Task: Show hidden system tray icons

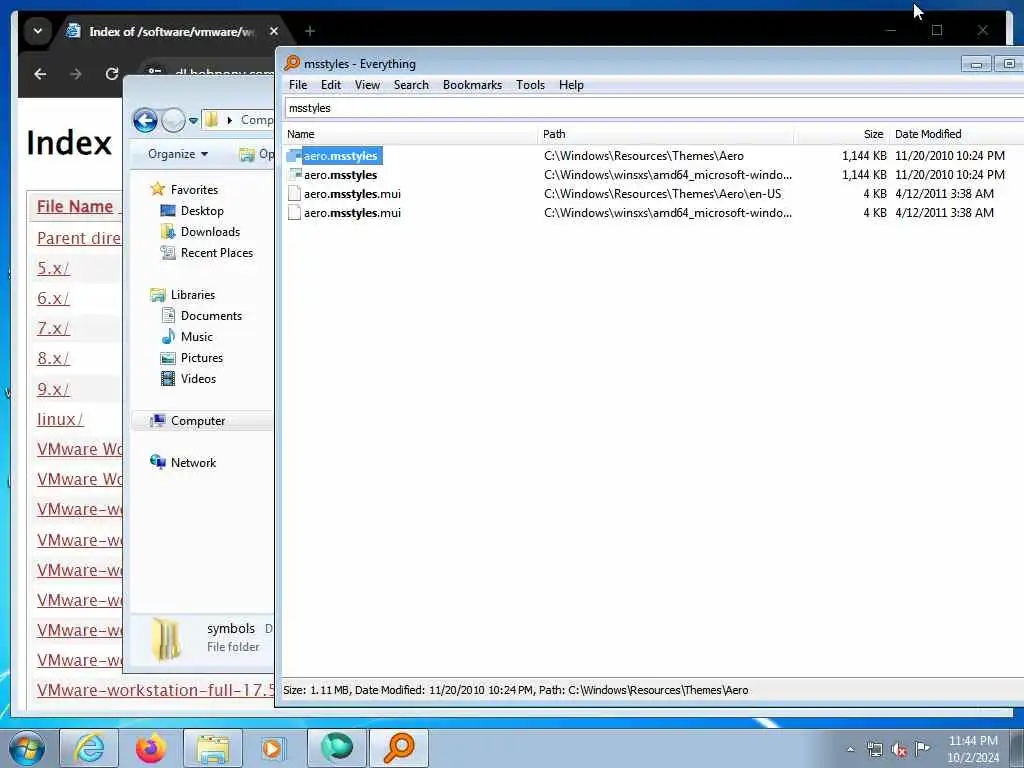Action: 850,750
